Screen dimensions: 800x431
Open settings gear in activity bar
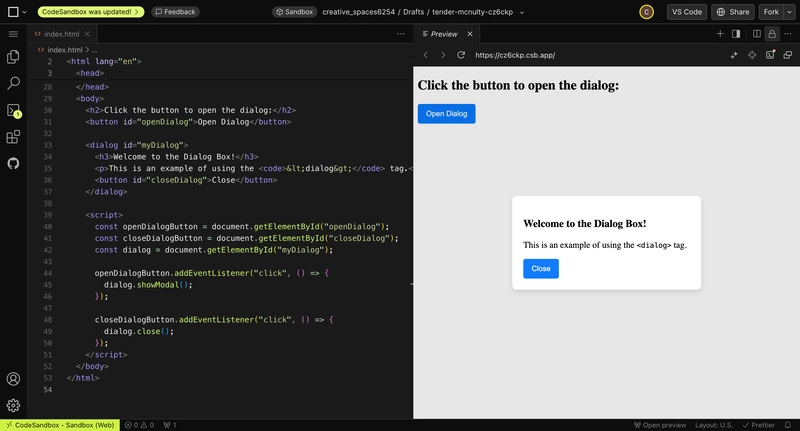click(14, 405)
